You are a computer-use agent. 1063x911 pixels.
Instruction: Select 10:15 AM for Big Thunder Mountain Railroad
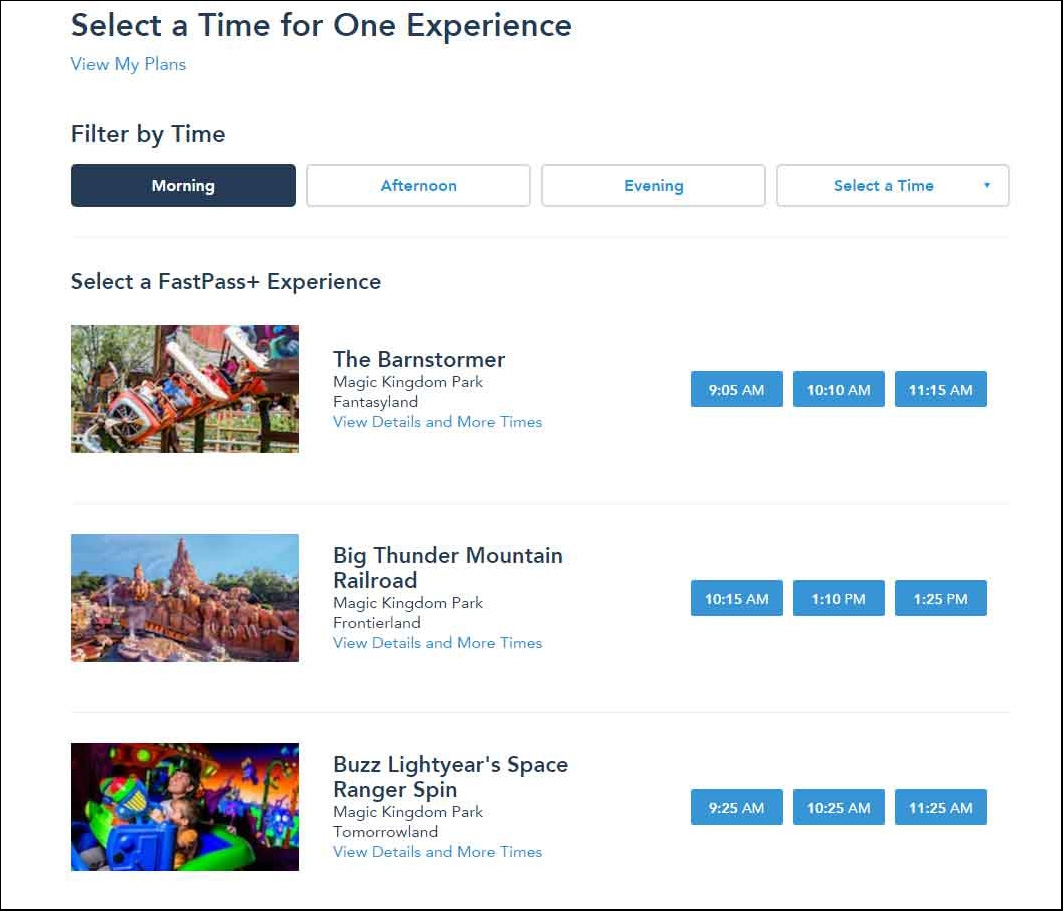[x=736, y=597]
